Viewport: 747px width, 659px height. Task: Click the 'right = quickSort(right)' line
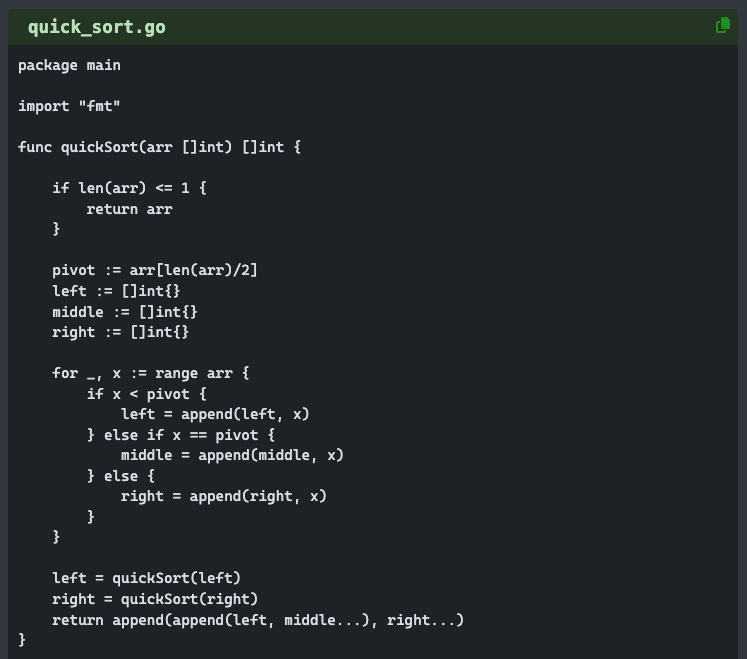(155, 599)
